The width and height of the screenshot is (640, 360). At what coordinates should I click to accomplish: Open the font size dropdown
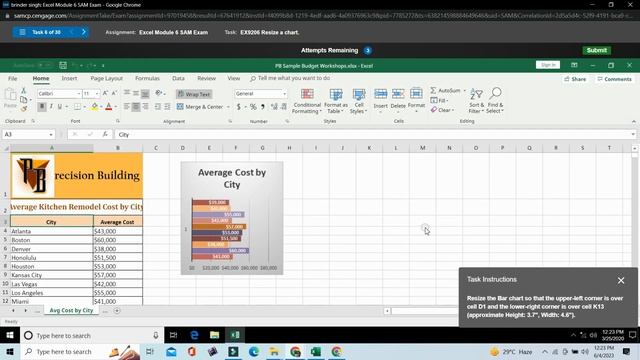[x=97, y=94]
